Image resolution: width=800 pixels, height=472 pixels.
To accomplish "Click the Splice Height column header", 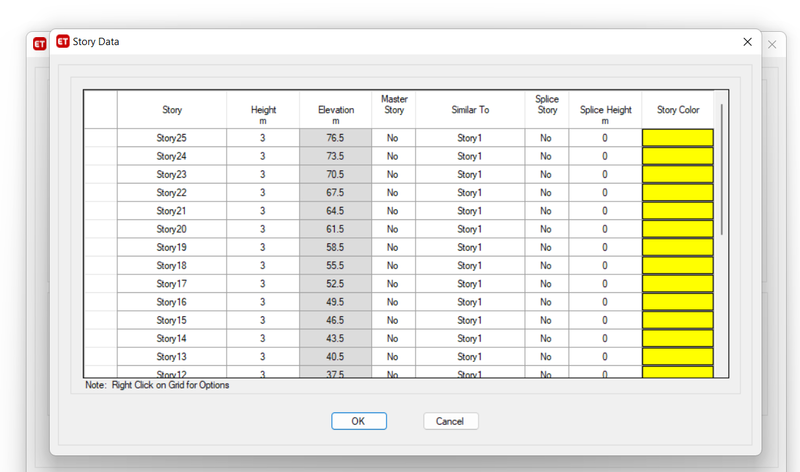I will [x=605, y=110].
